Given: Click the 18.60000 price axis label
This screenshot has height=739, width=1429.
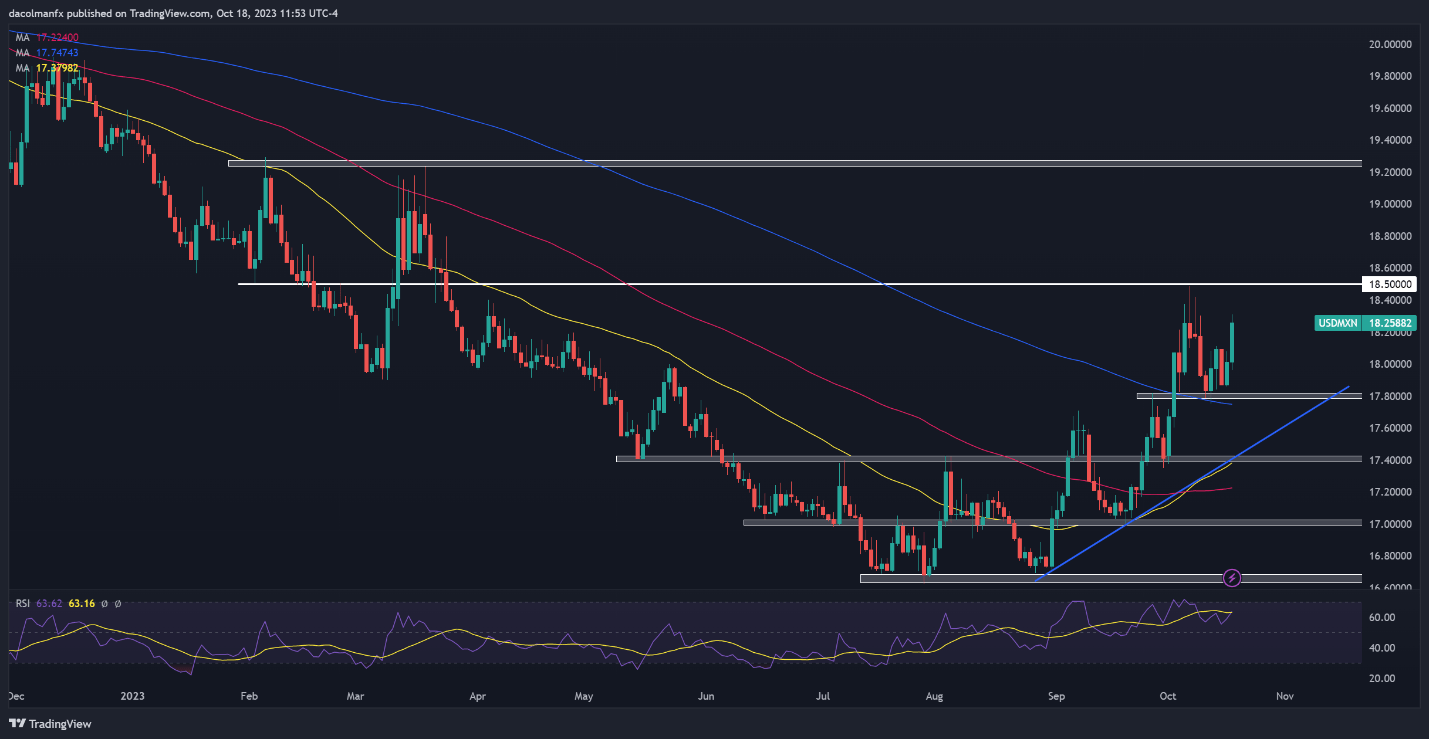Looking at the screenshot, I should point(1392,268).
